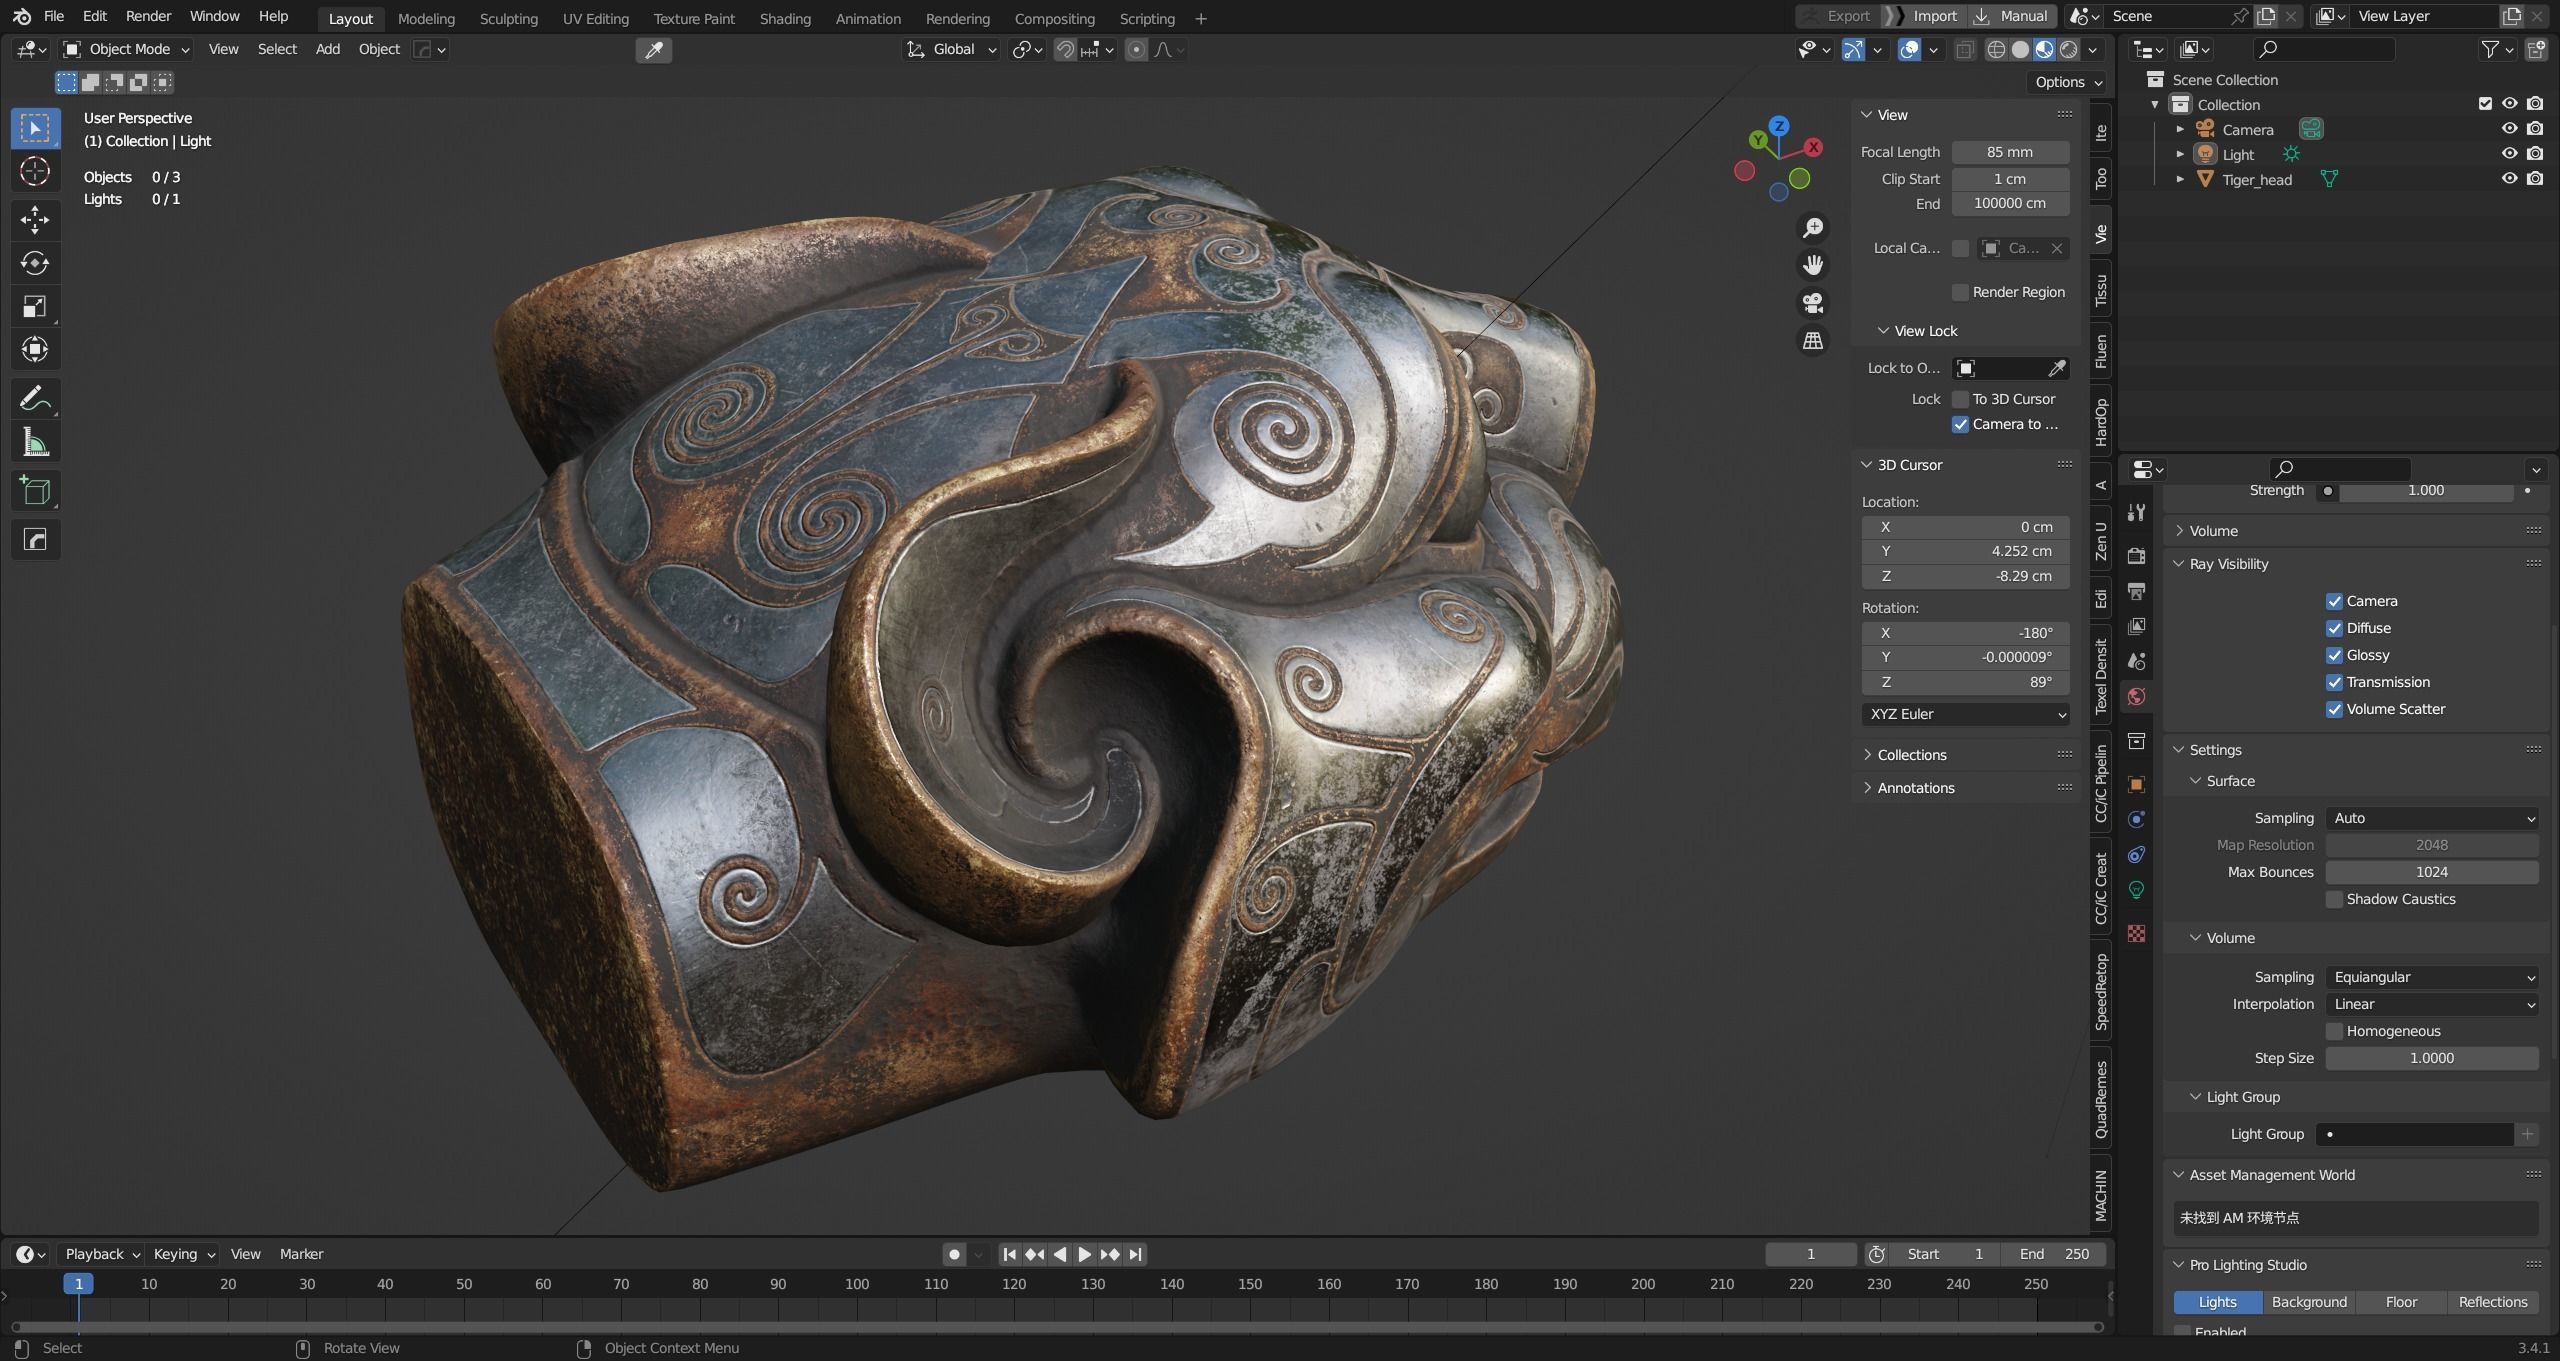2560x1361 pixels.
Task: Click the Strength value slider
Action: (2425, 491)
